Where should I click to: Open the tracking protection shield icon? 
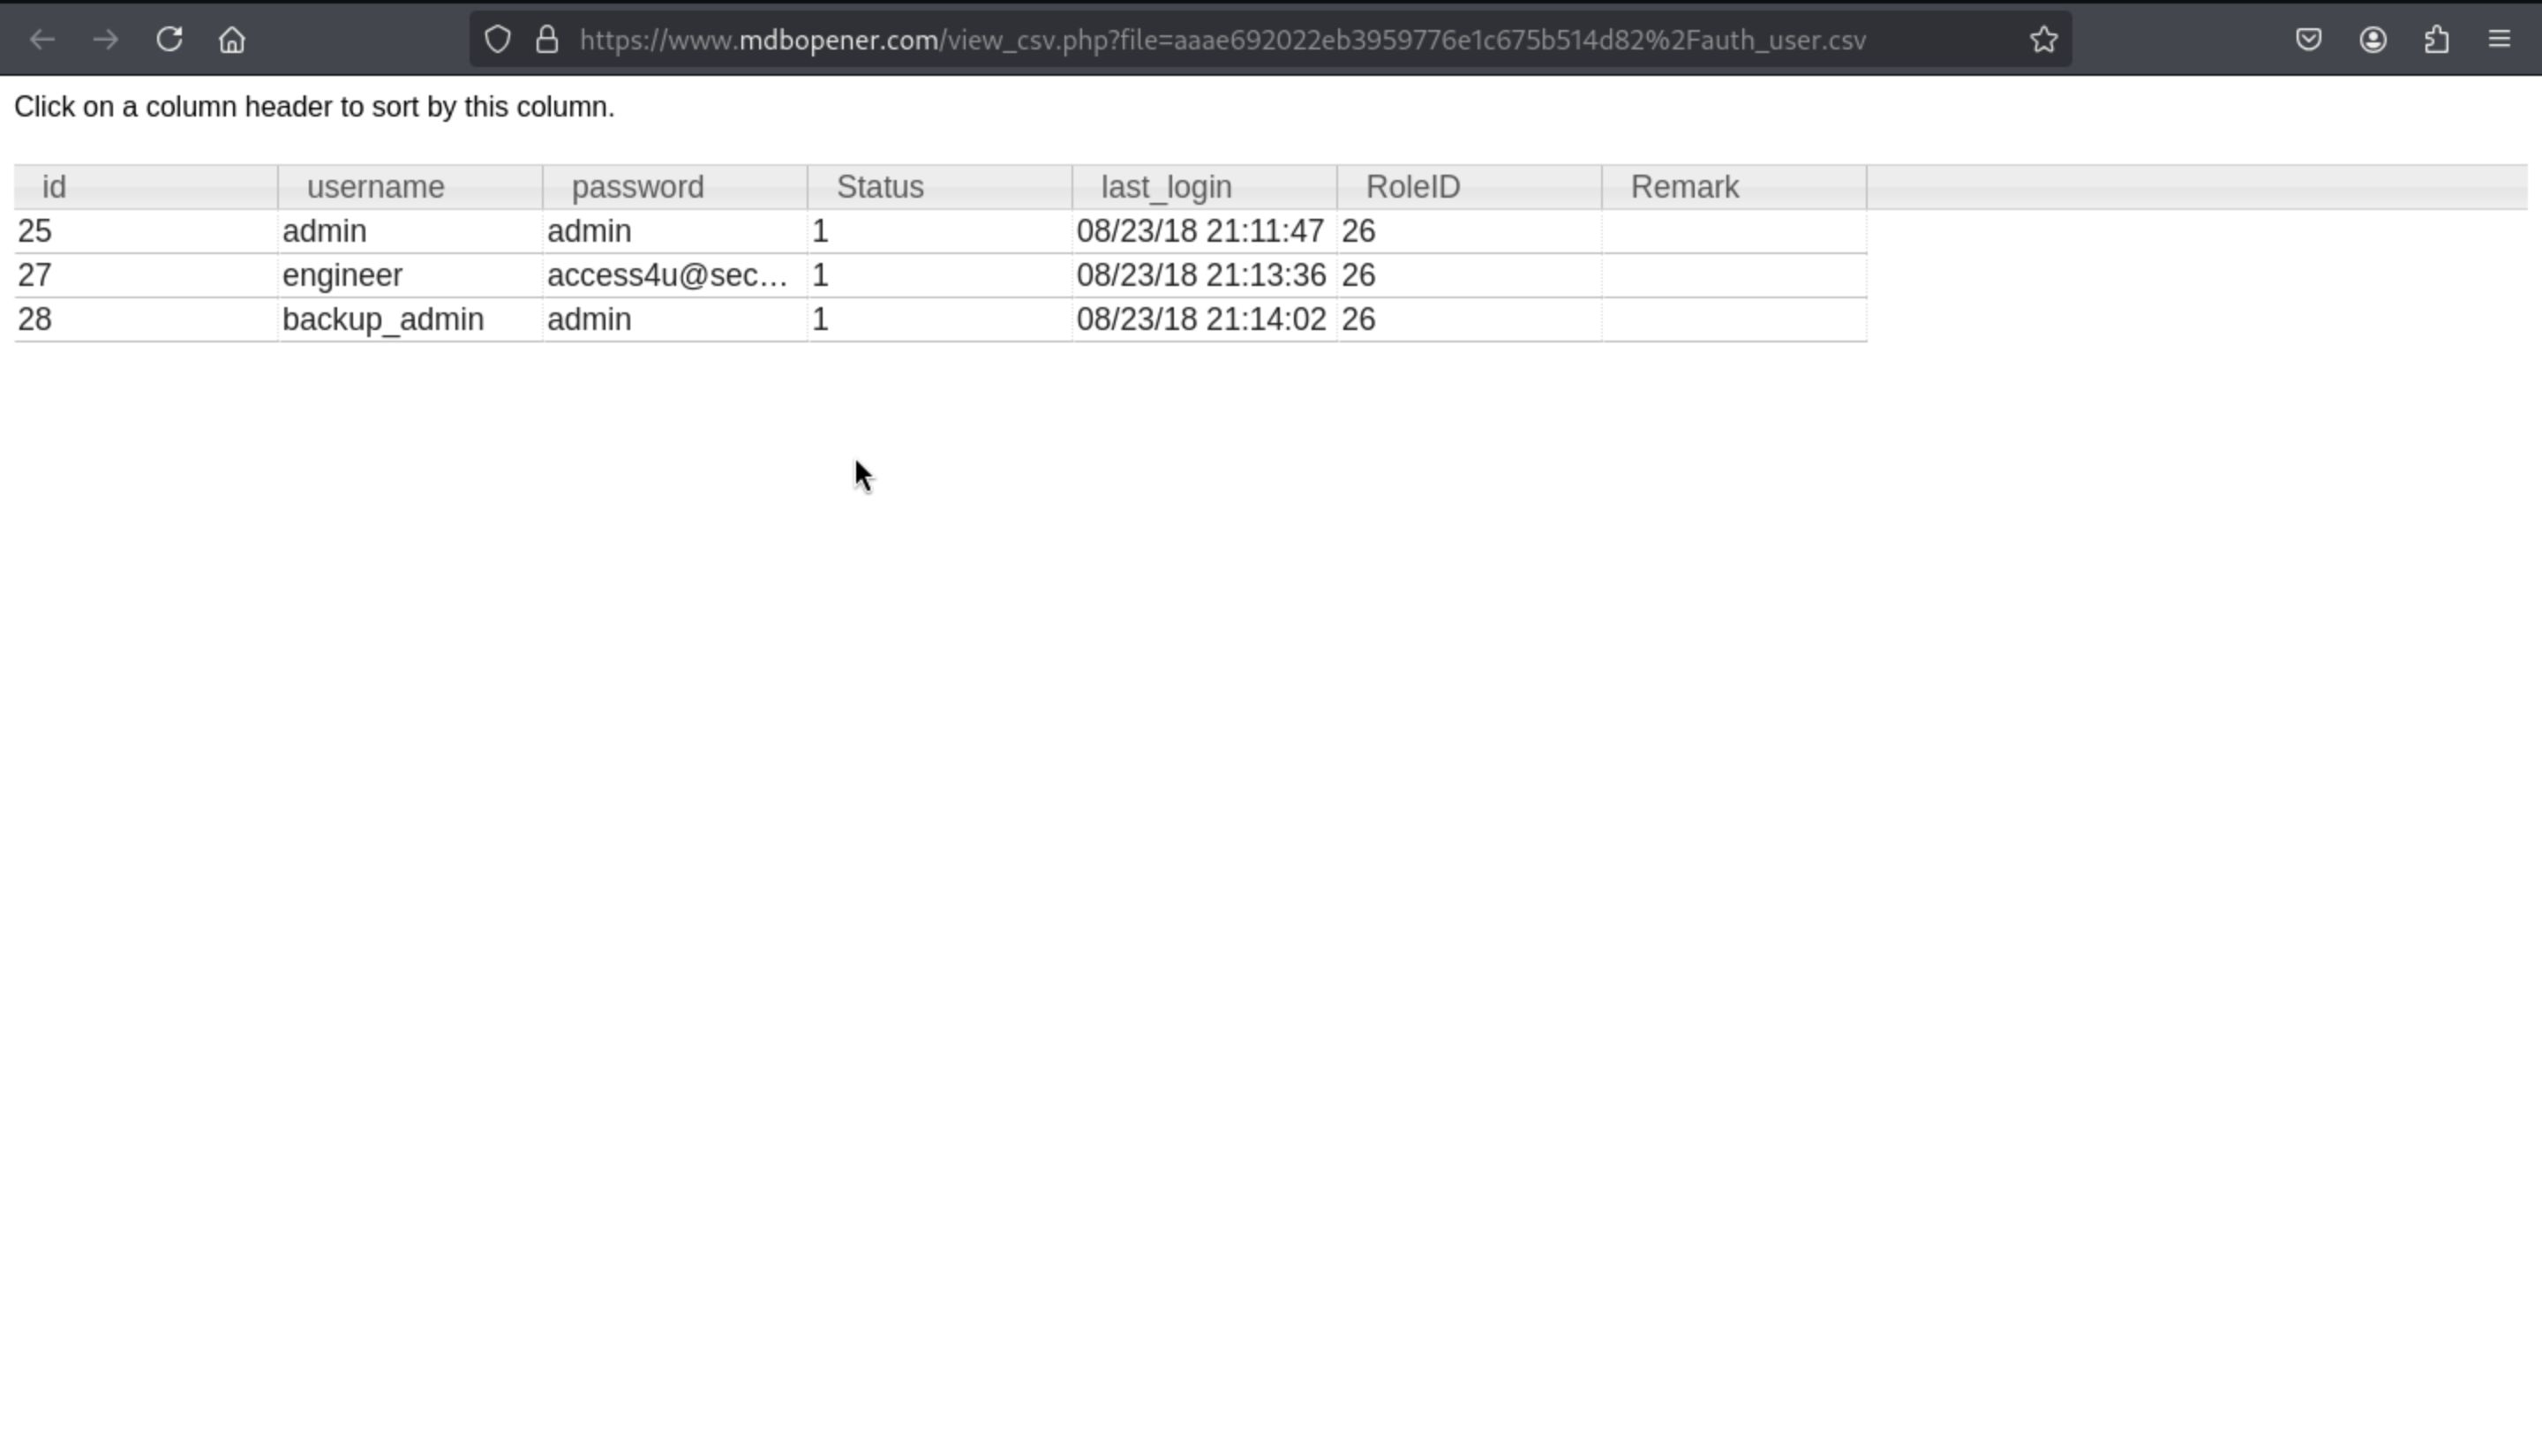497,40
